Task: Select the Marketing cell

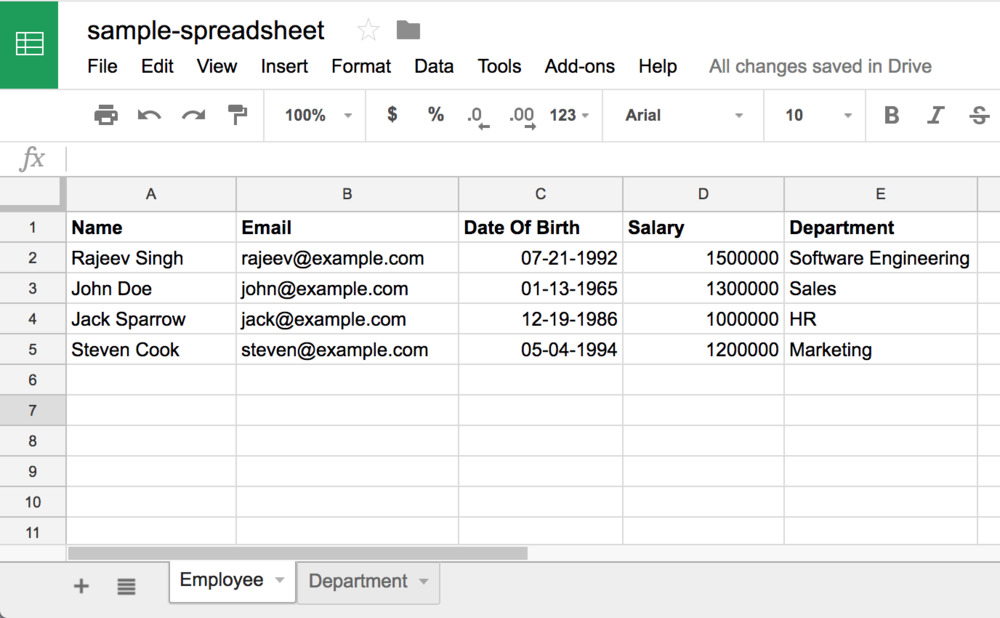Action: (880, 349)
